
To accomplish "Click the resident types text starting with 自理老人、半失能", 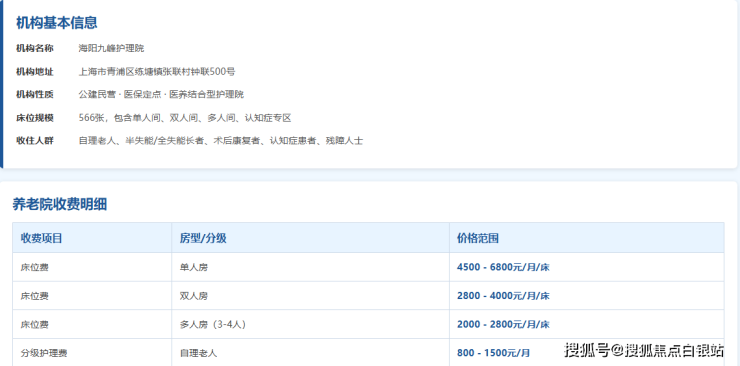I will (220, 141).
